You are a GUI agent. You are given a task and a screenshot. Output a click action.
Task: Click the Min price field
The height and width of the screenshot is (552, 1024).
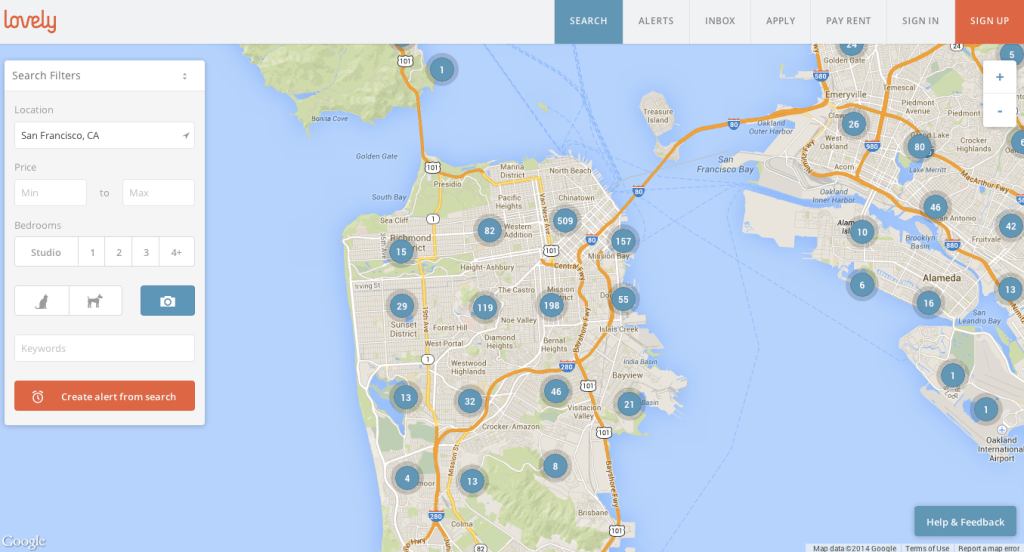point(50,193)
